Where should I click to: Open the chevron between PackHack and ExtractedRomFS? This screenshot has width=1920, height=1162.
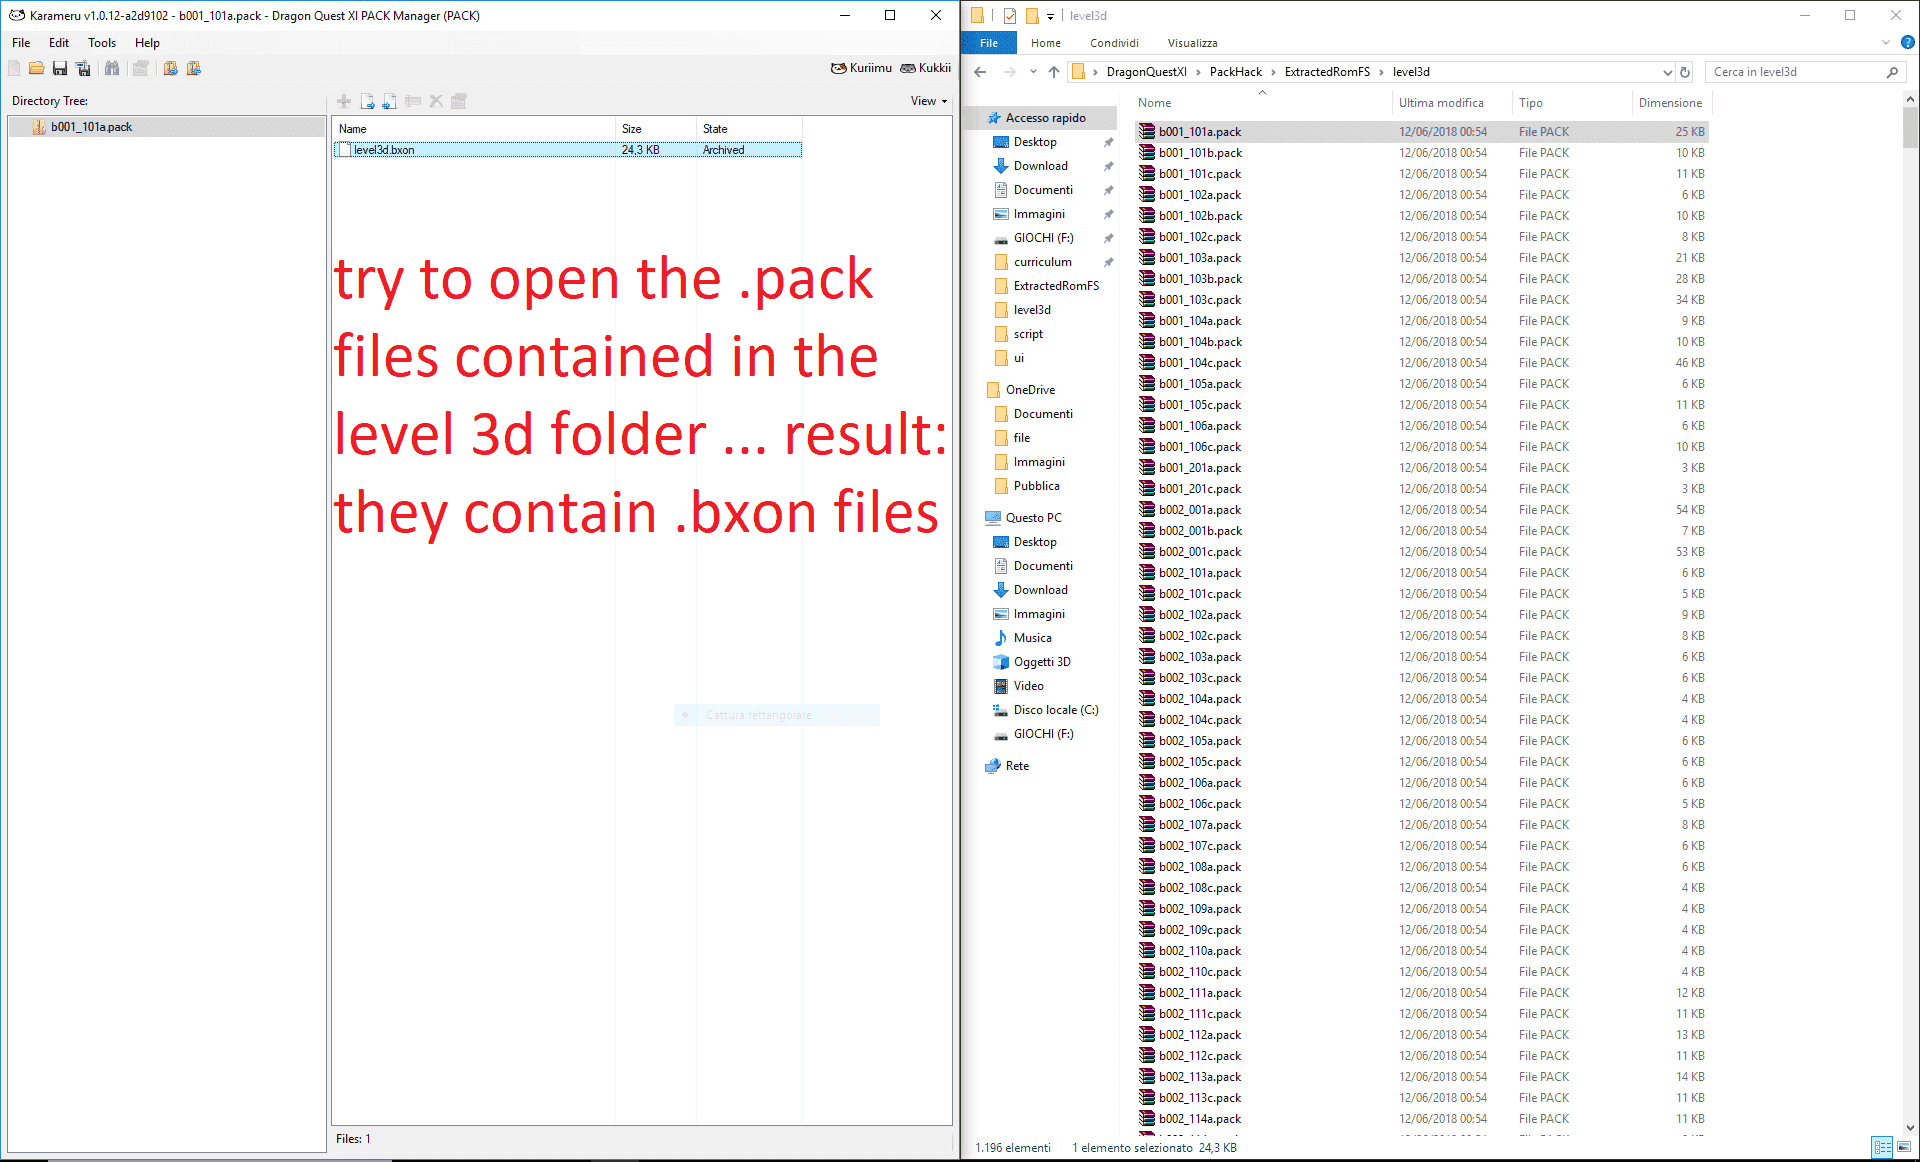[1273, 72]
